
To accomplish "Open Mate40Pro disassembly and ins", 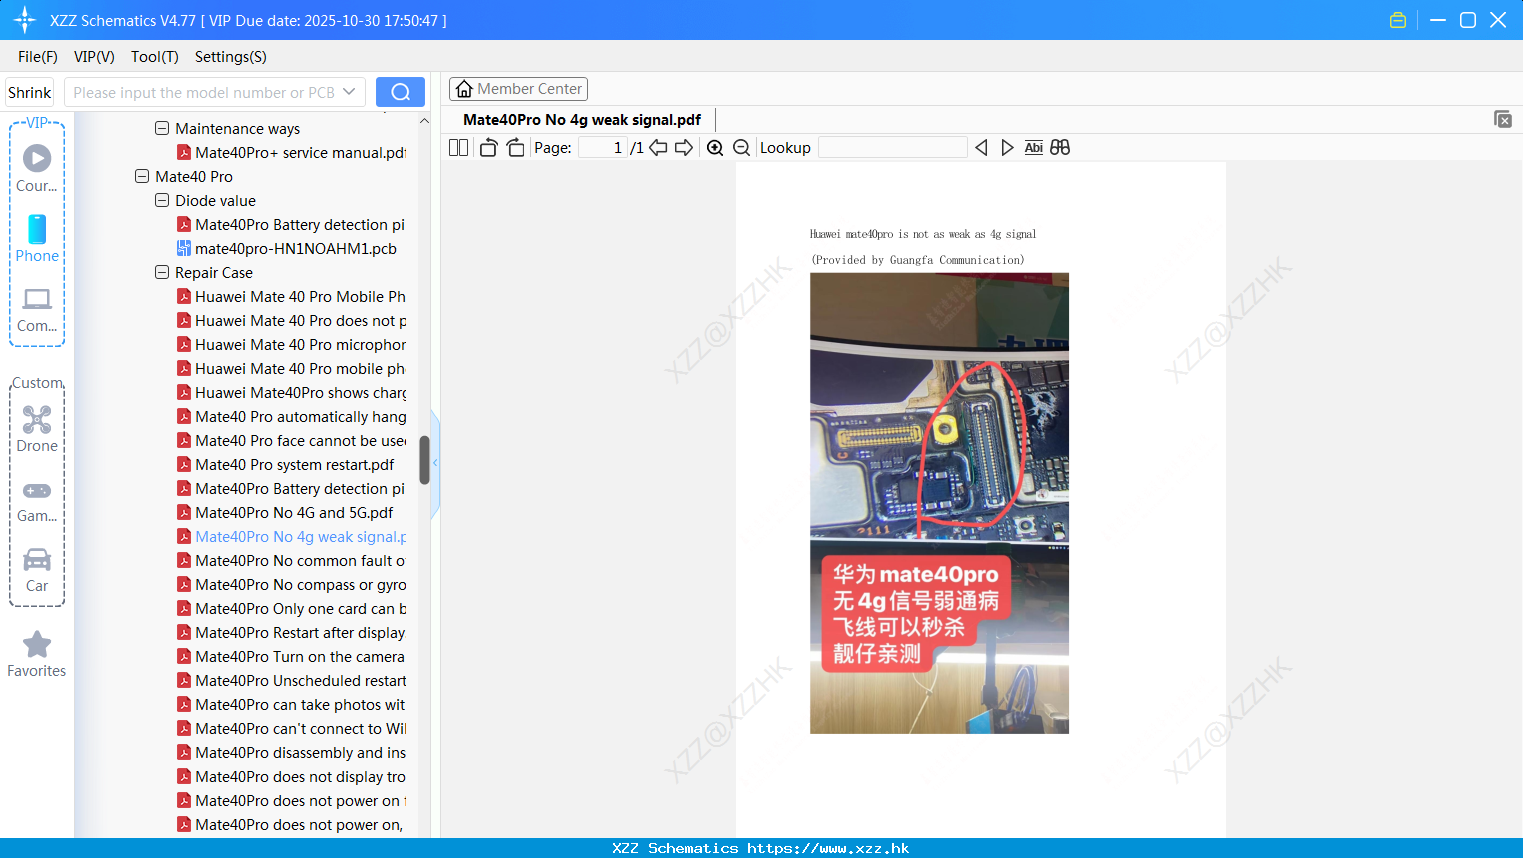I will tap(291, 753).
